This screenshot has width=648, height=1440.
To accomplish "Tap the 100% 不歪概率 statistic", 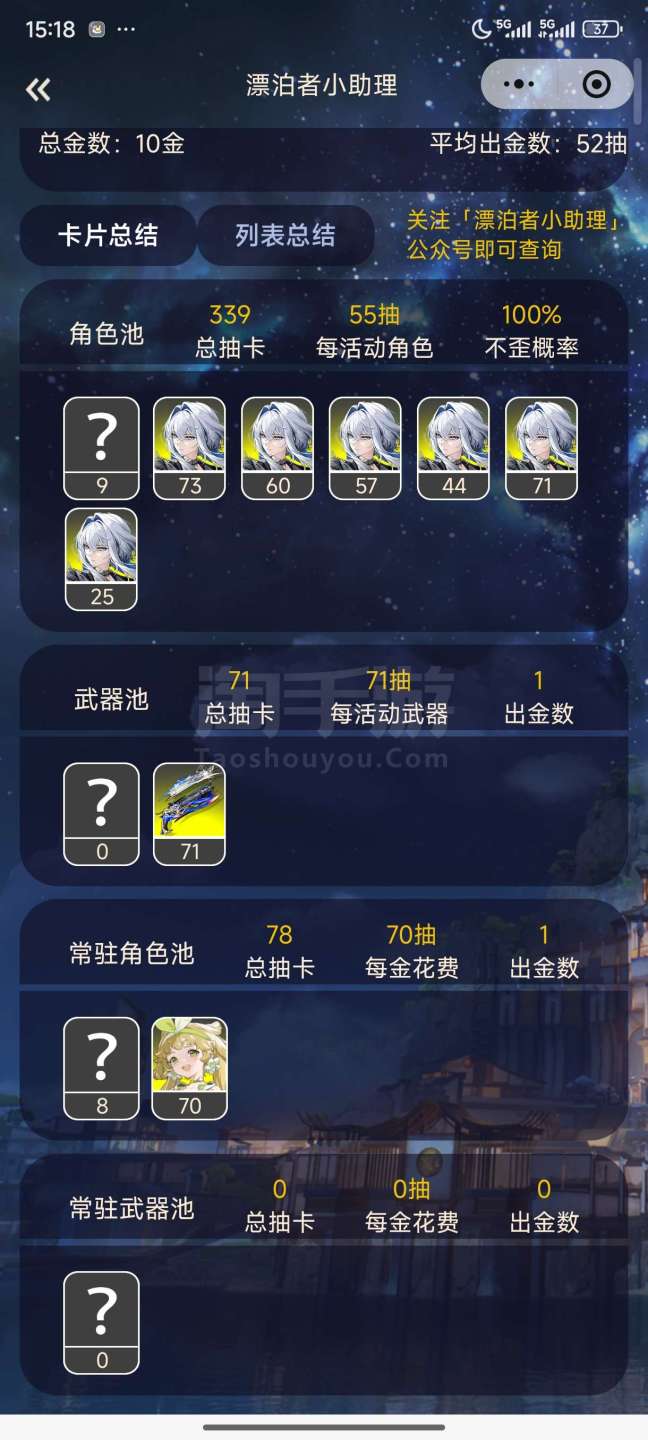I will pyautogui.click(x=531, y=331).
